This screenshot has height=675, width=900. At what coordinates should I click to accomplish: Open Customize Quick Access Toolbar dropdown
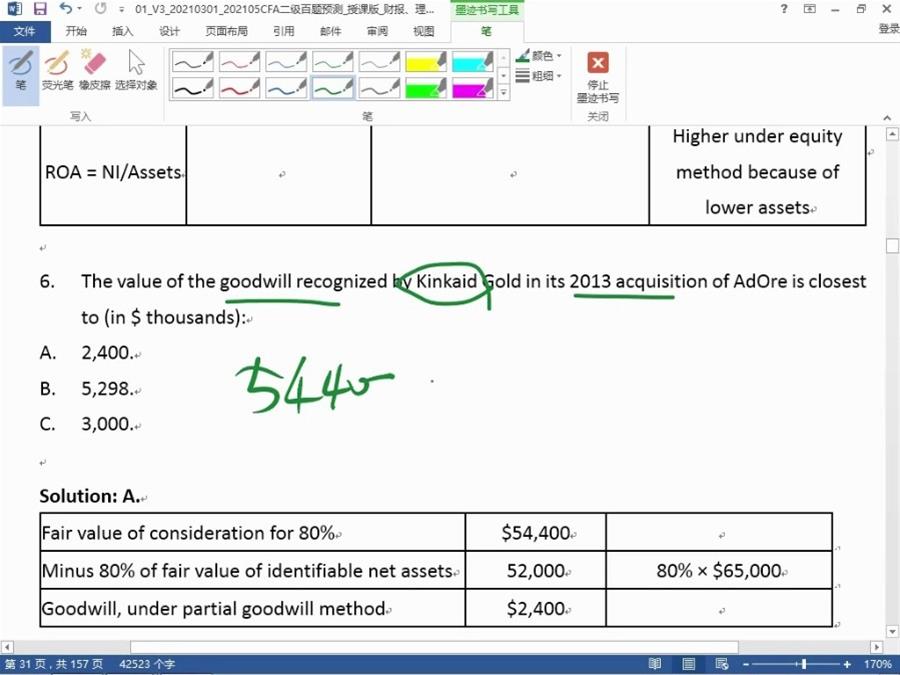point(121,9)
